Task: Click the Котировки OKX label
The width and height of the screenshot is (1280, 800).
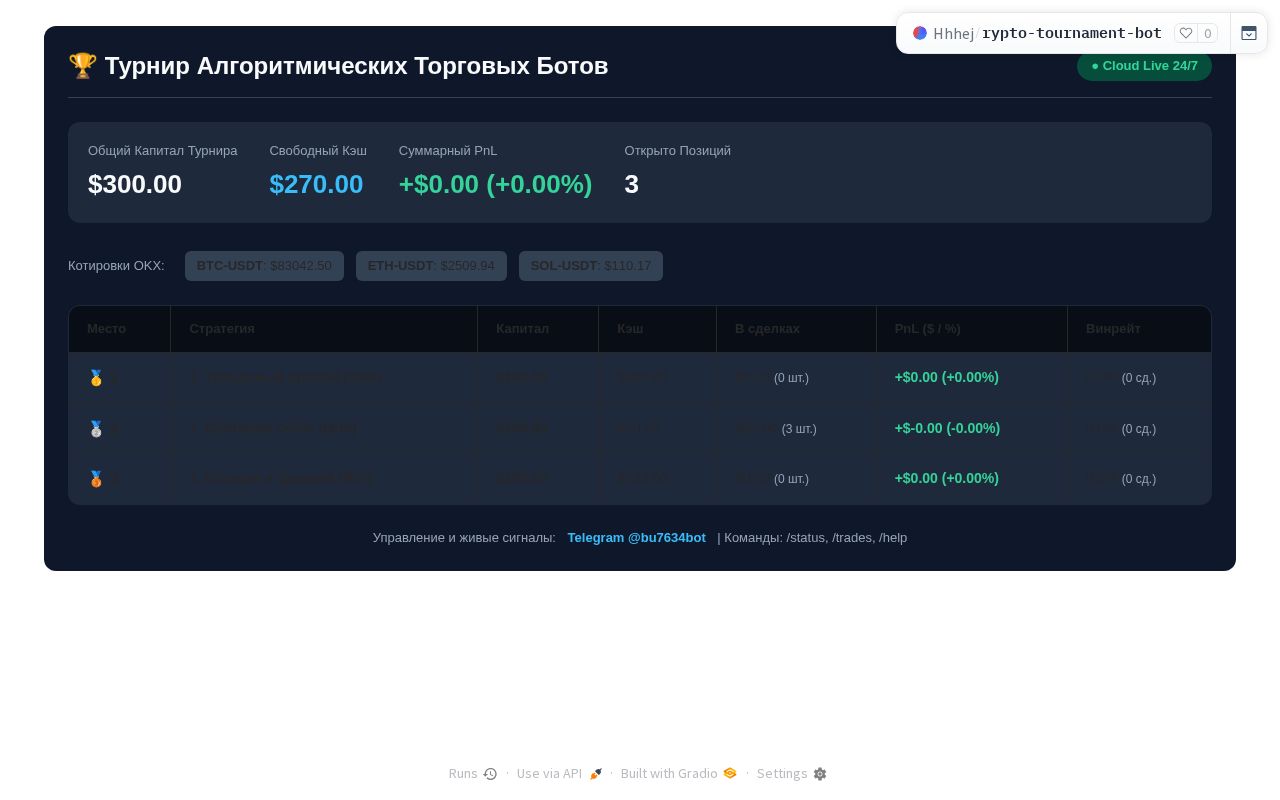Action: [x=116, y=265]
